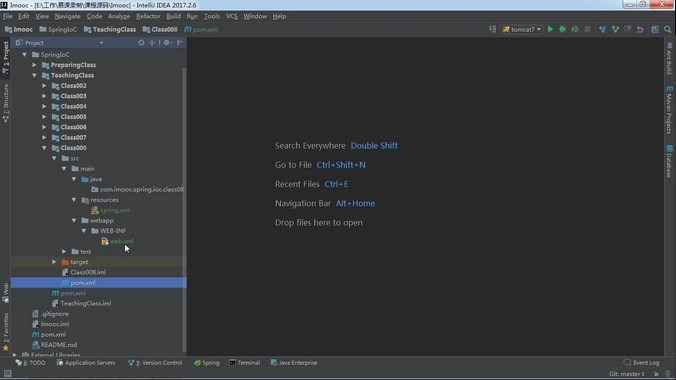
Task: Run with coverage icon in toolbar
Action: tap(575, 29)
